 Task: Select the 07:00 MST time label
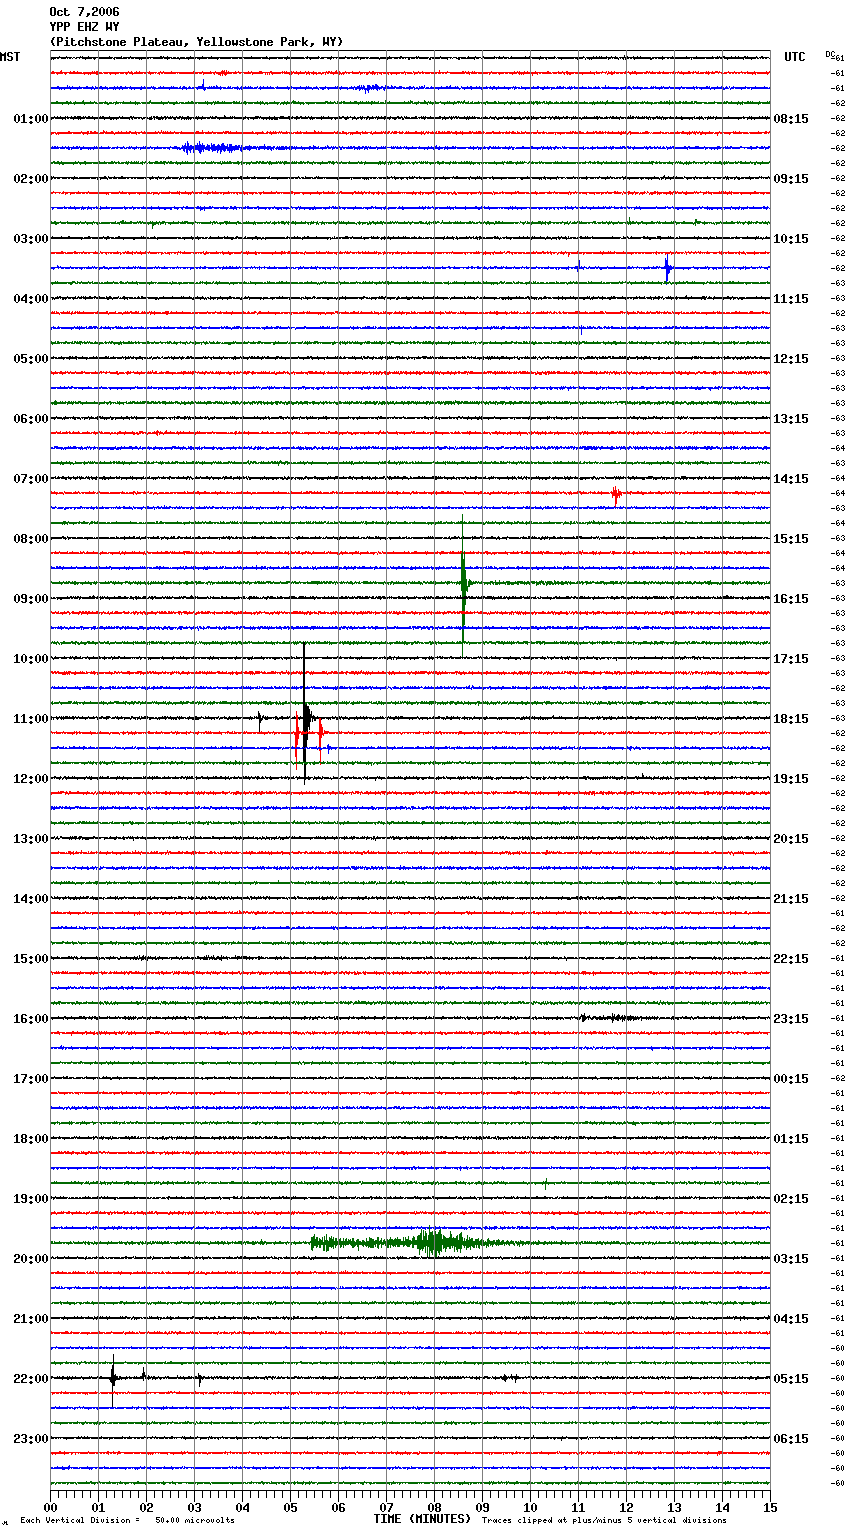[30, 479]
